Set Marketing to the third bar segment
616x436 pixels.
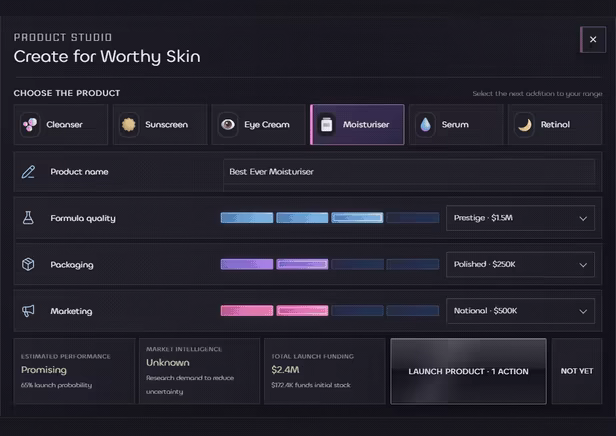[357, 311]
